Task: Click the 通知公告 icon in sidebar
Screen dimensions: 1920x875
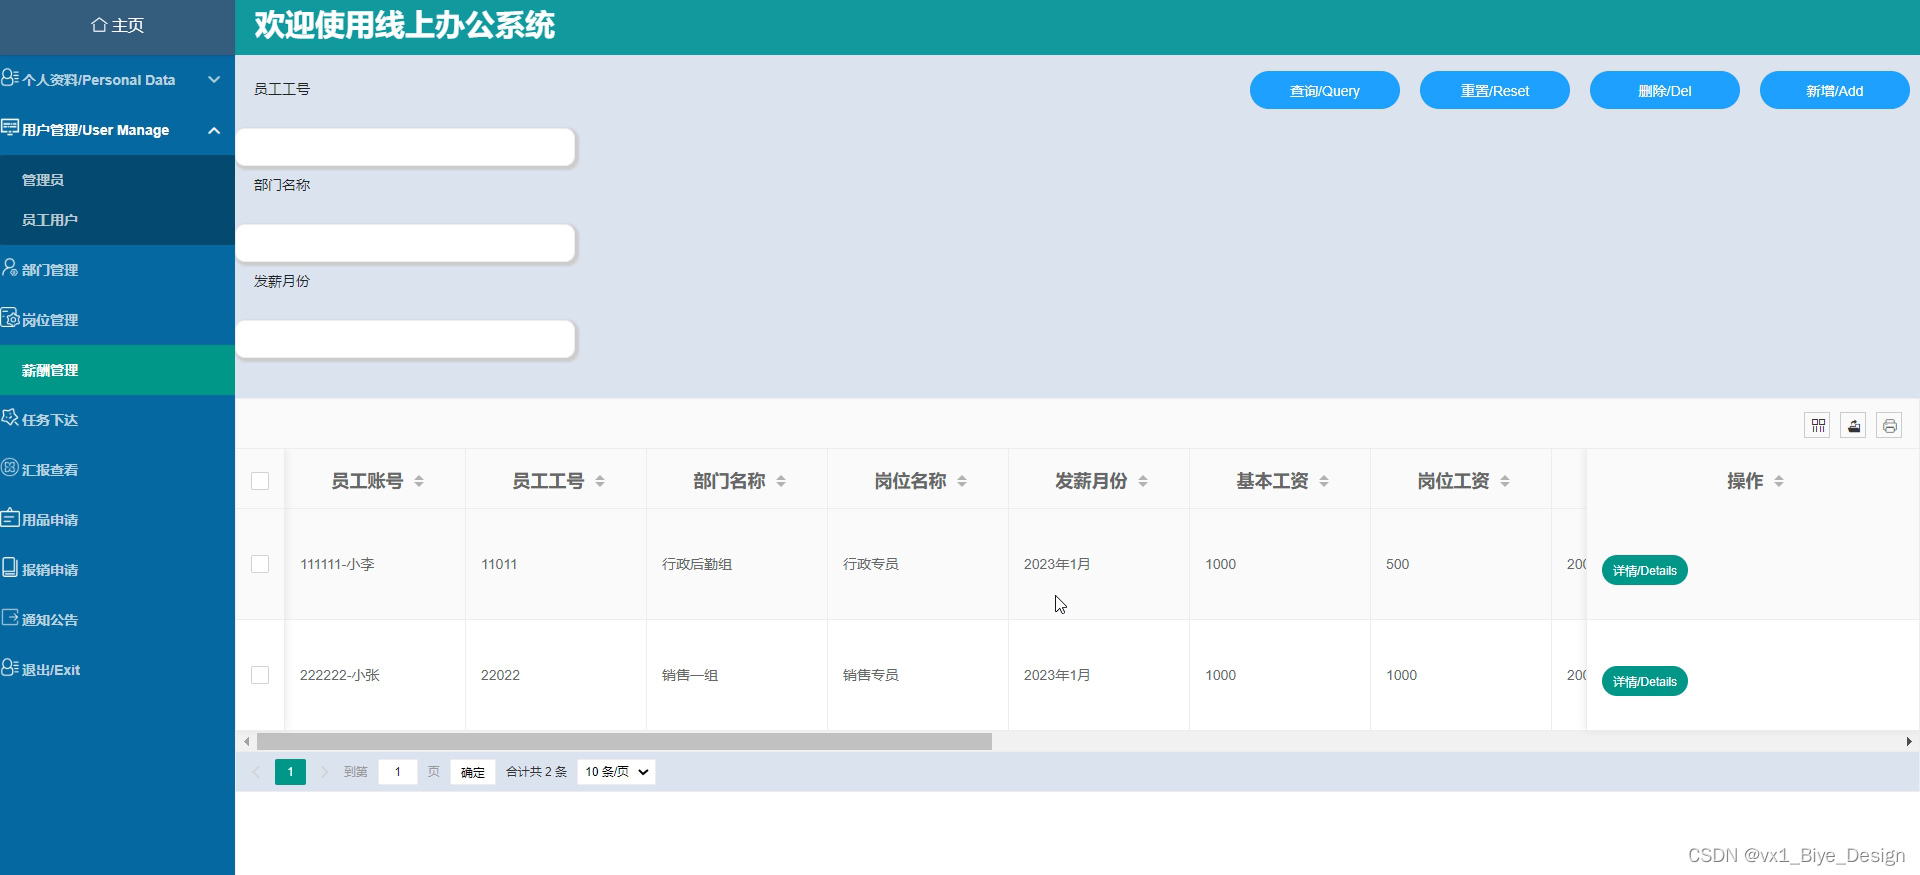Action: (10, 617)
